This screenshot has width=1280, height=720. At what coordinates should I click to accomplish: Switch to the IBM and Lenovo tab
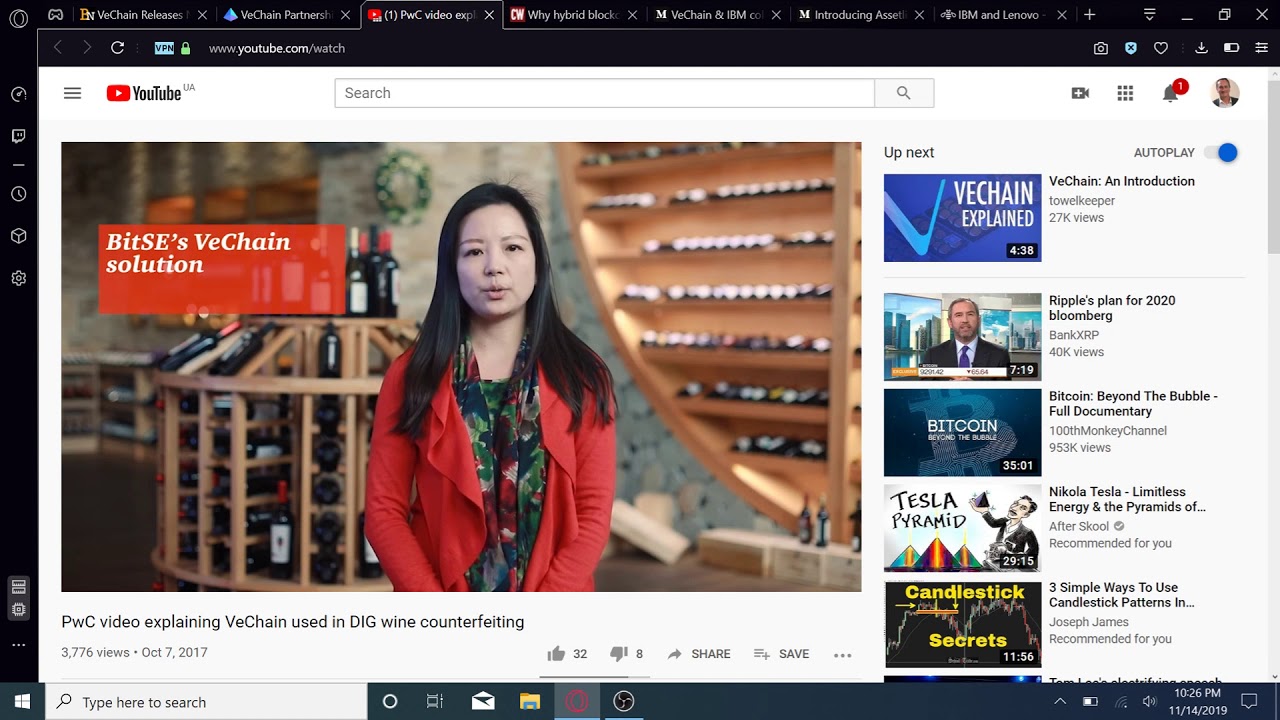click(1005, 15)
